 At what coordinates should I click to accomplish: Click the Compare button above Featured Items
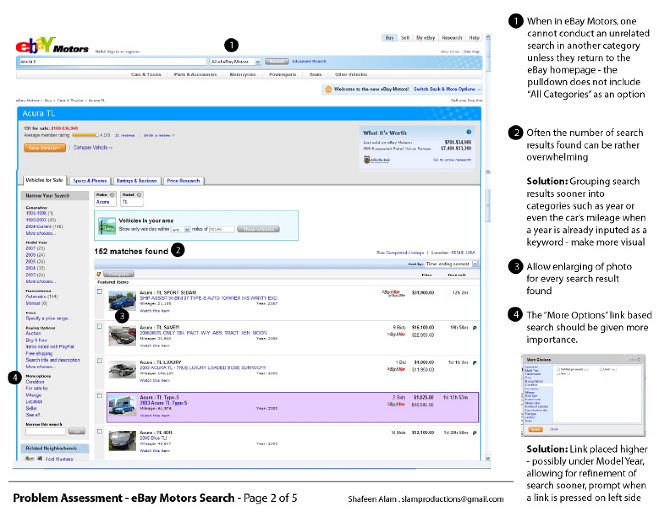click(118, 274)
